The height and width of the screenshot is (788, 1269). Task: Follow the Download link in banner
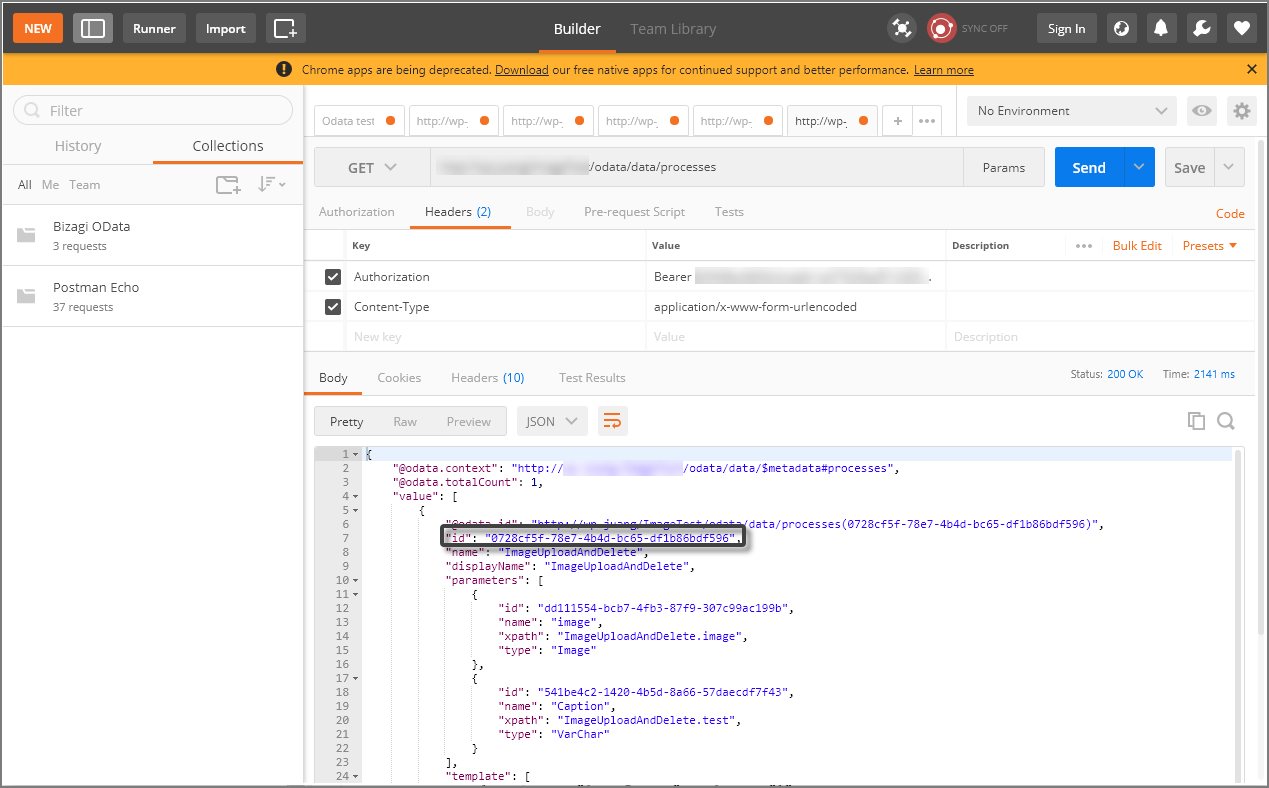point(522,70)
